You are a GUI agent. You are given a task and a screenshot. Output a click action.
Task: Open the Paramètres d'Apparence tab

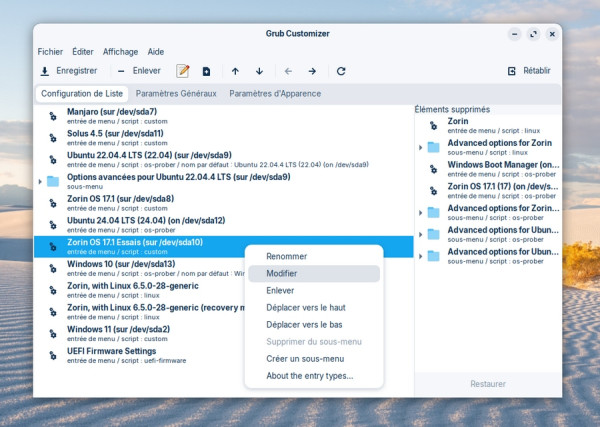275,94
